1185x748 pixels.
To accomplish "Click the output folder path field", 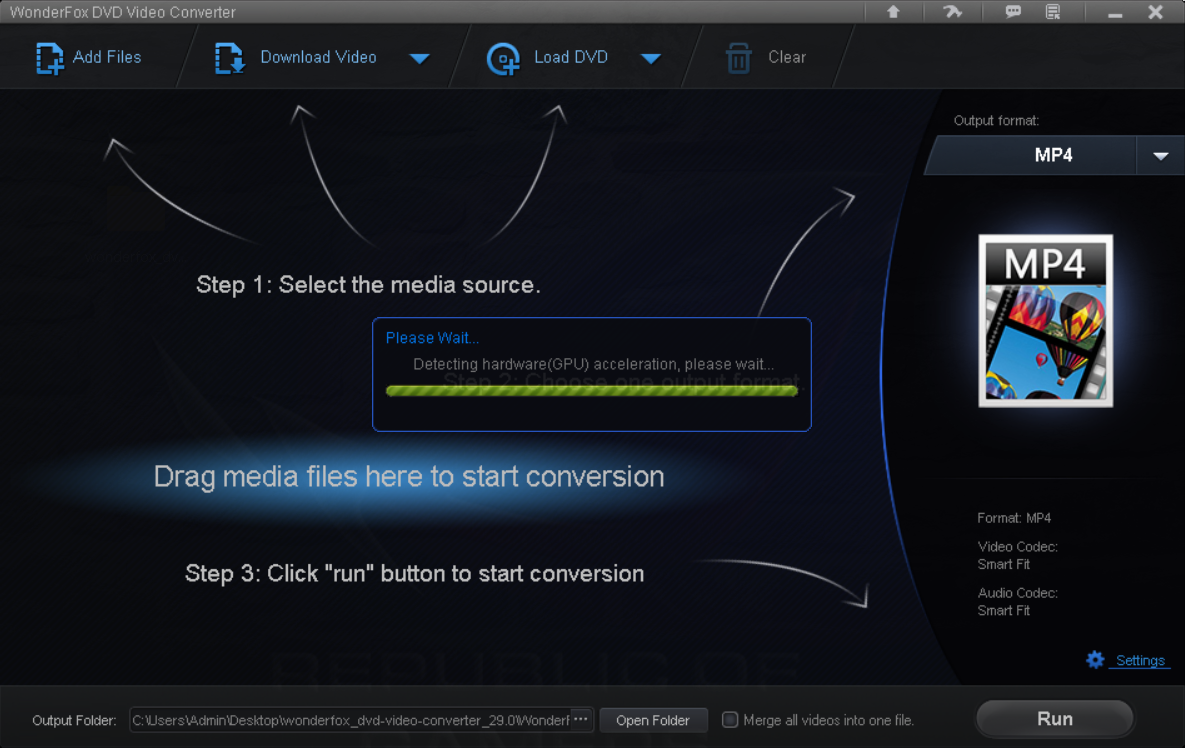I will coord(351,720).
